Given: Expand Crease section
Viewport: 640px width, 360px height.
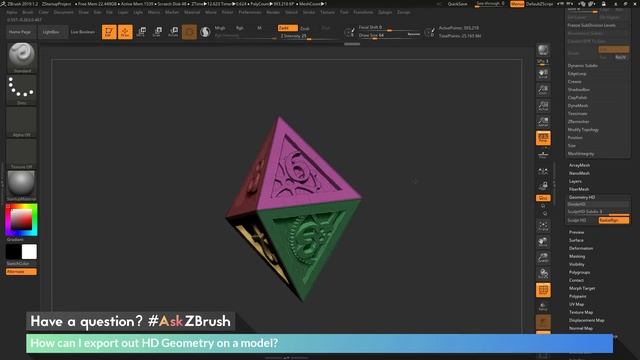Looking at the screenshot, I should pos(575,82).
